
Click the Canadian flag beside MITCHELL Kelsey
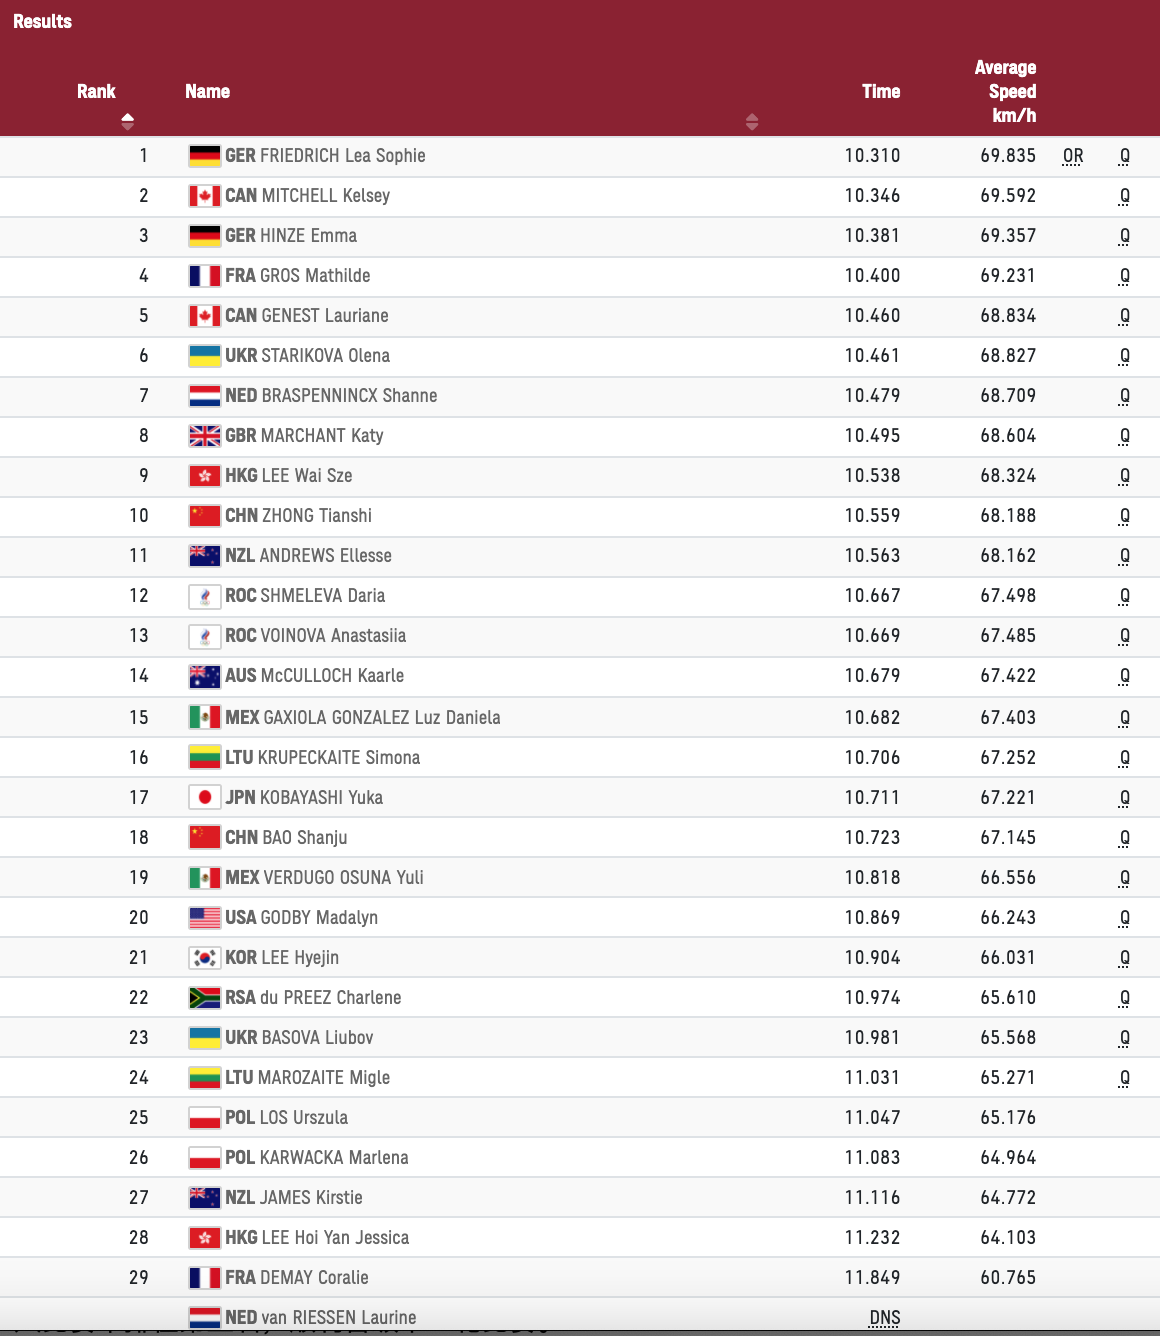click(x=205, y=196)
